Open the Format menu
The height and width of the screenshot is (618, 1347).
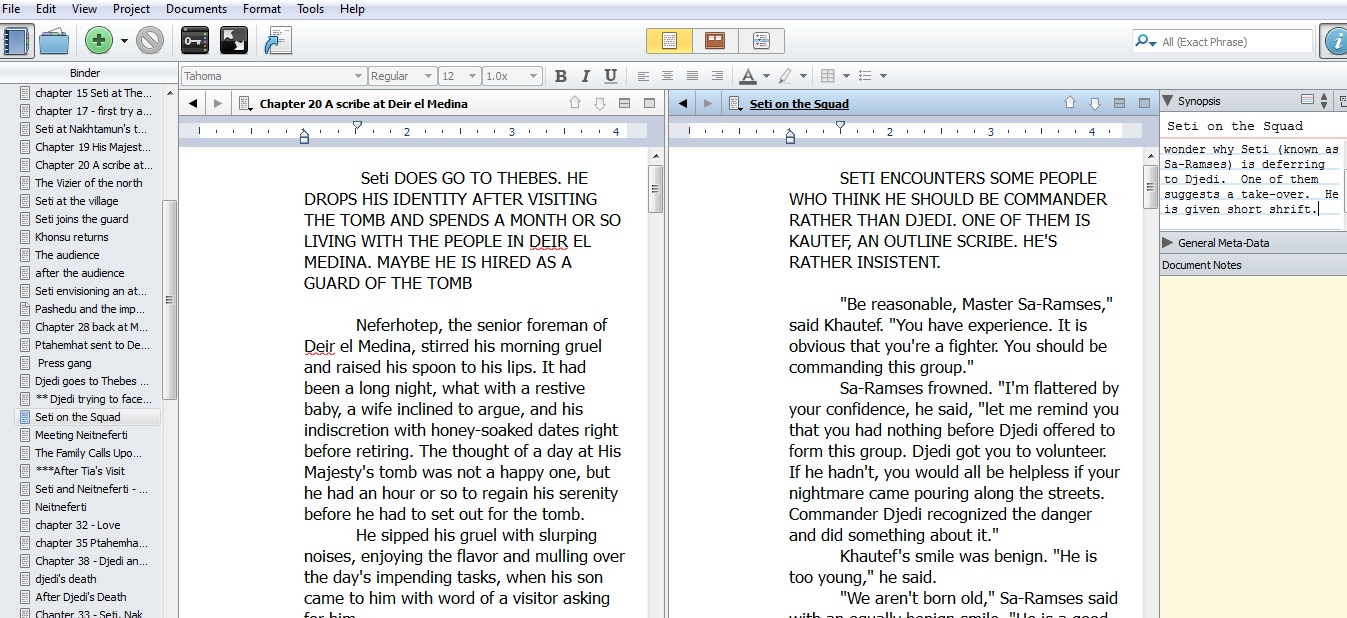point(262,9)
